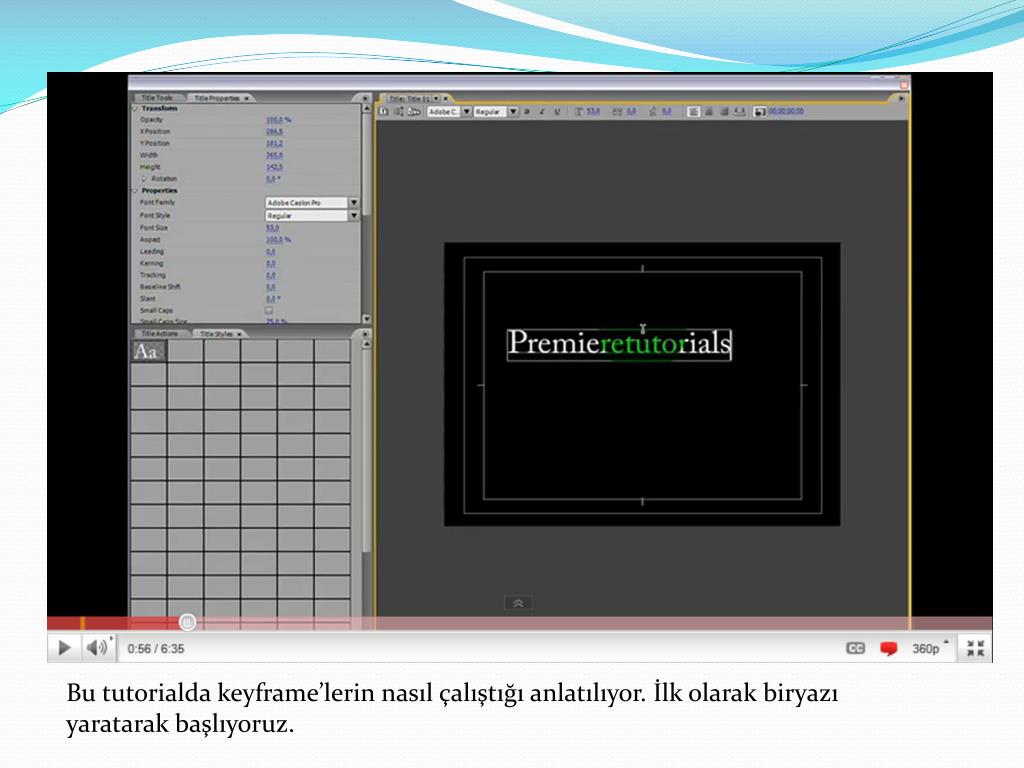Viewport: 1024px width, 768px height.
Task: Expand the Rotation property twirl
Action: [x=144, y=179]
